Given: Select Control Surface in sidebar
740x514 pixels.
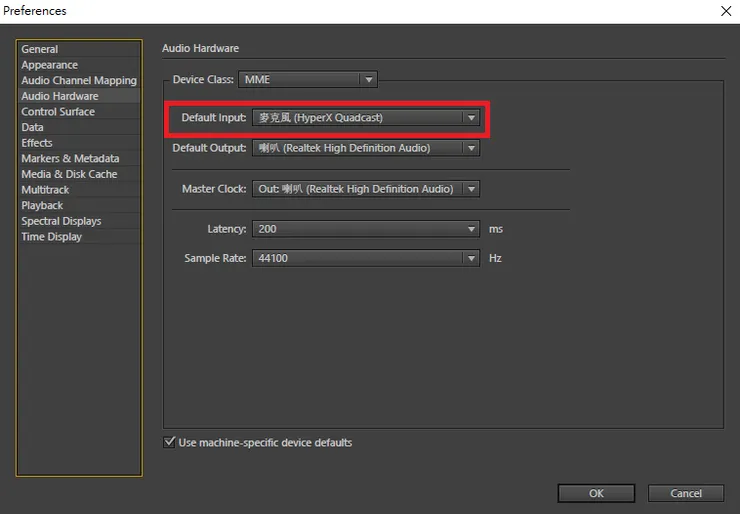Looking at the screenshot, I should point(58,112).
